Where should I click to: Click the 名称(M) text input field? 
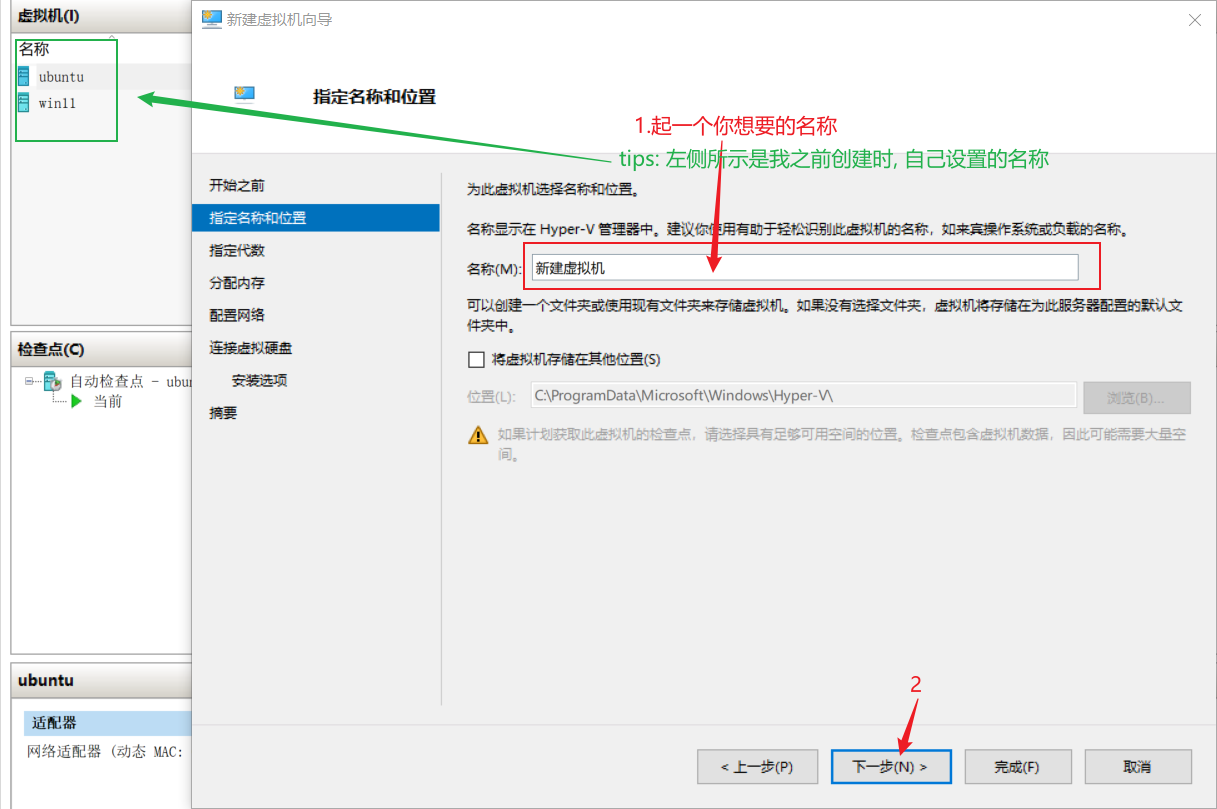[x=804, y=267]
